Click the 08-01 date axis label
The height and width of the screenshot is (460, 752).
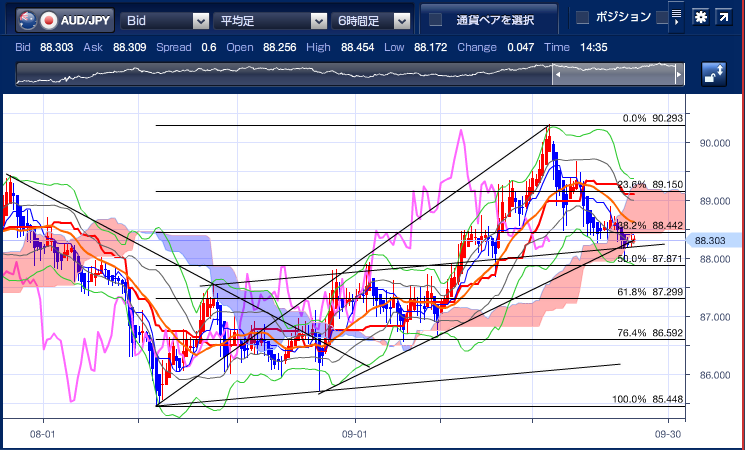click(43, 434)
